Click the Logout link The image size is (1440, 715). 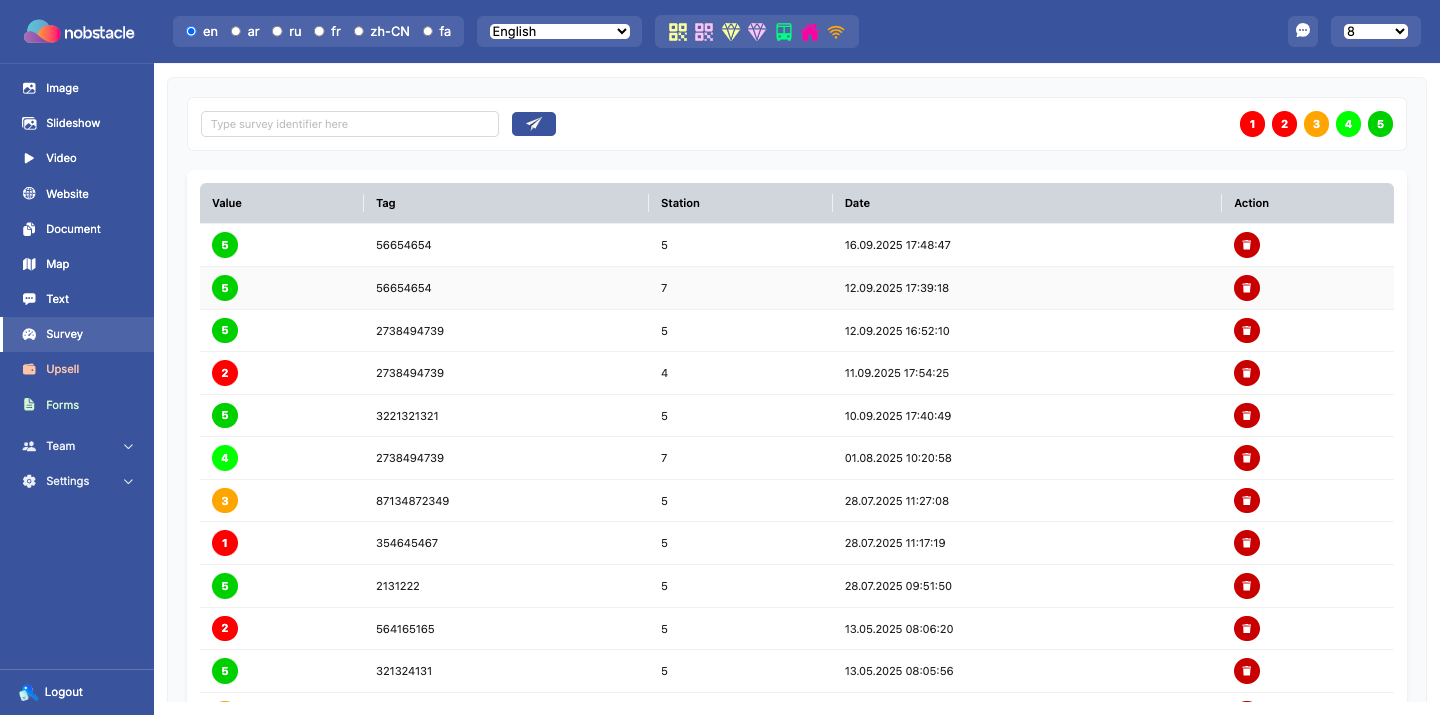(63, 692)
